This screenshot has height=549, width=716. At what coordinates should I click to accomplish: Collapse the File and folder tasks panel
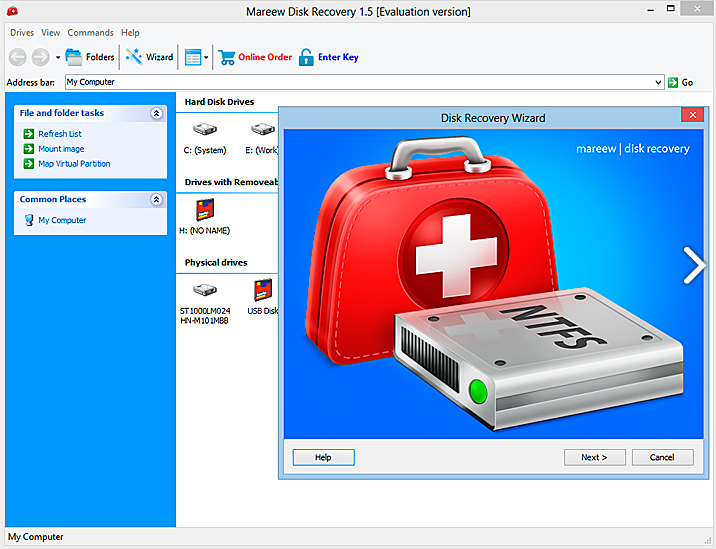point(156,114)
